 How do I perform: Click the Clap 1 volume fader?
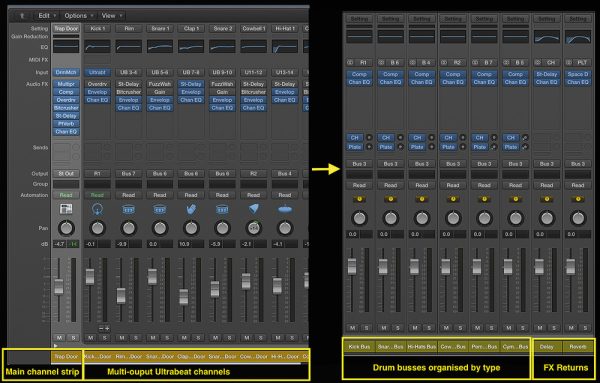(184, 297)
